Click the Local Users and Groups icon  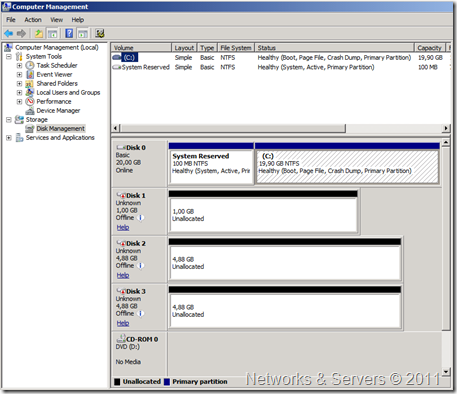pos(30,92)
